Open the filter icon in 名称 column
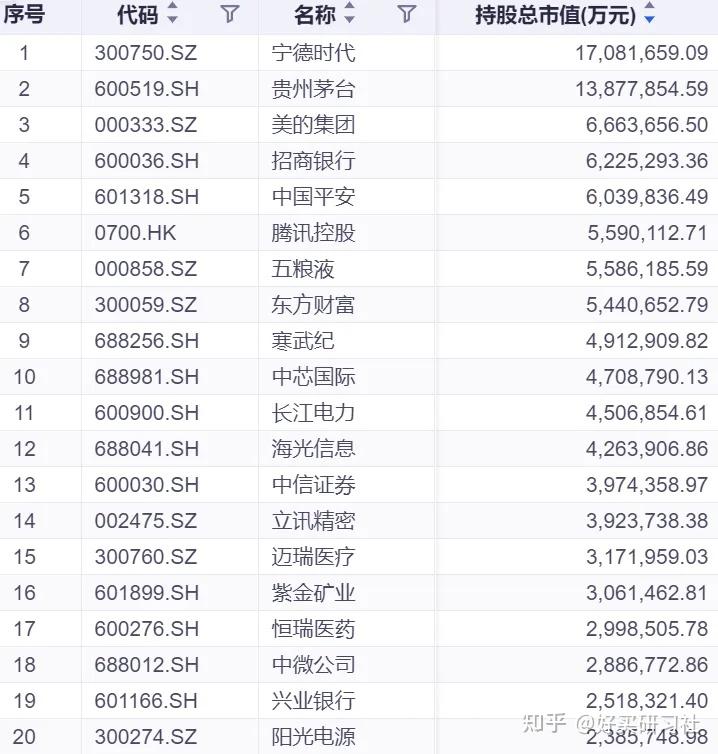This screenshot has height=754, width=718. (407, 14)
